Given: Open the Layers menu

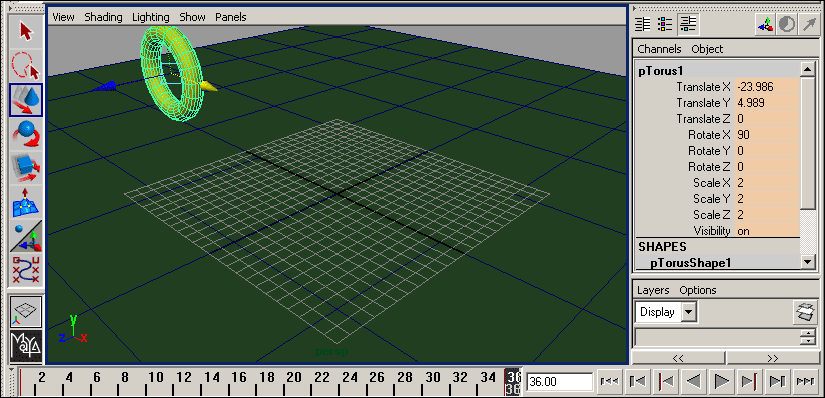Looking at the screenshot, I should click(x=653, y=290).
